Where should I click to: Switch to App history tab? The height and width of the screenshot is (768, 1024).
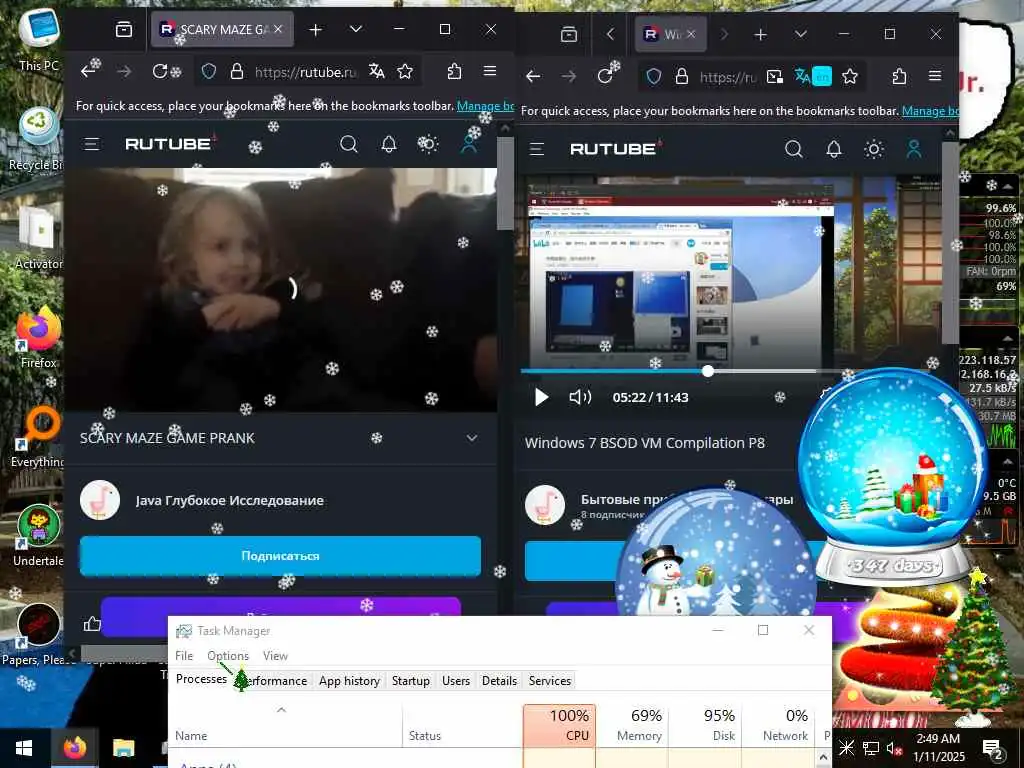pyautogui.click(x=349, y=680)
